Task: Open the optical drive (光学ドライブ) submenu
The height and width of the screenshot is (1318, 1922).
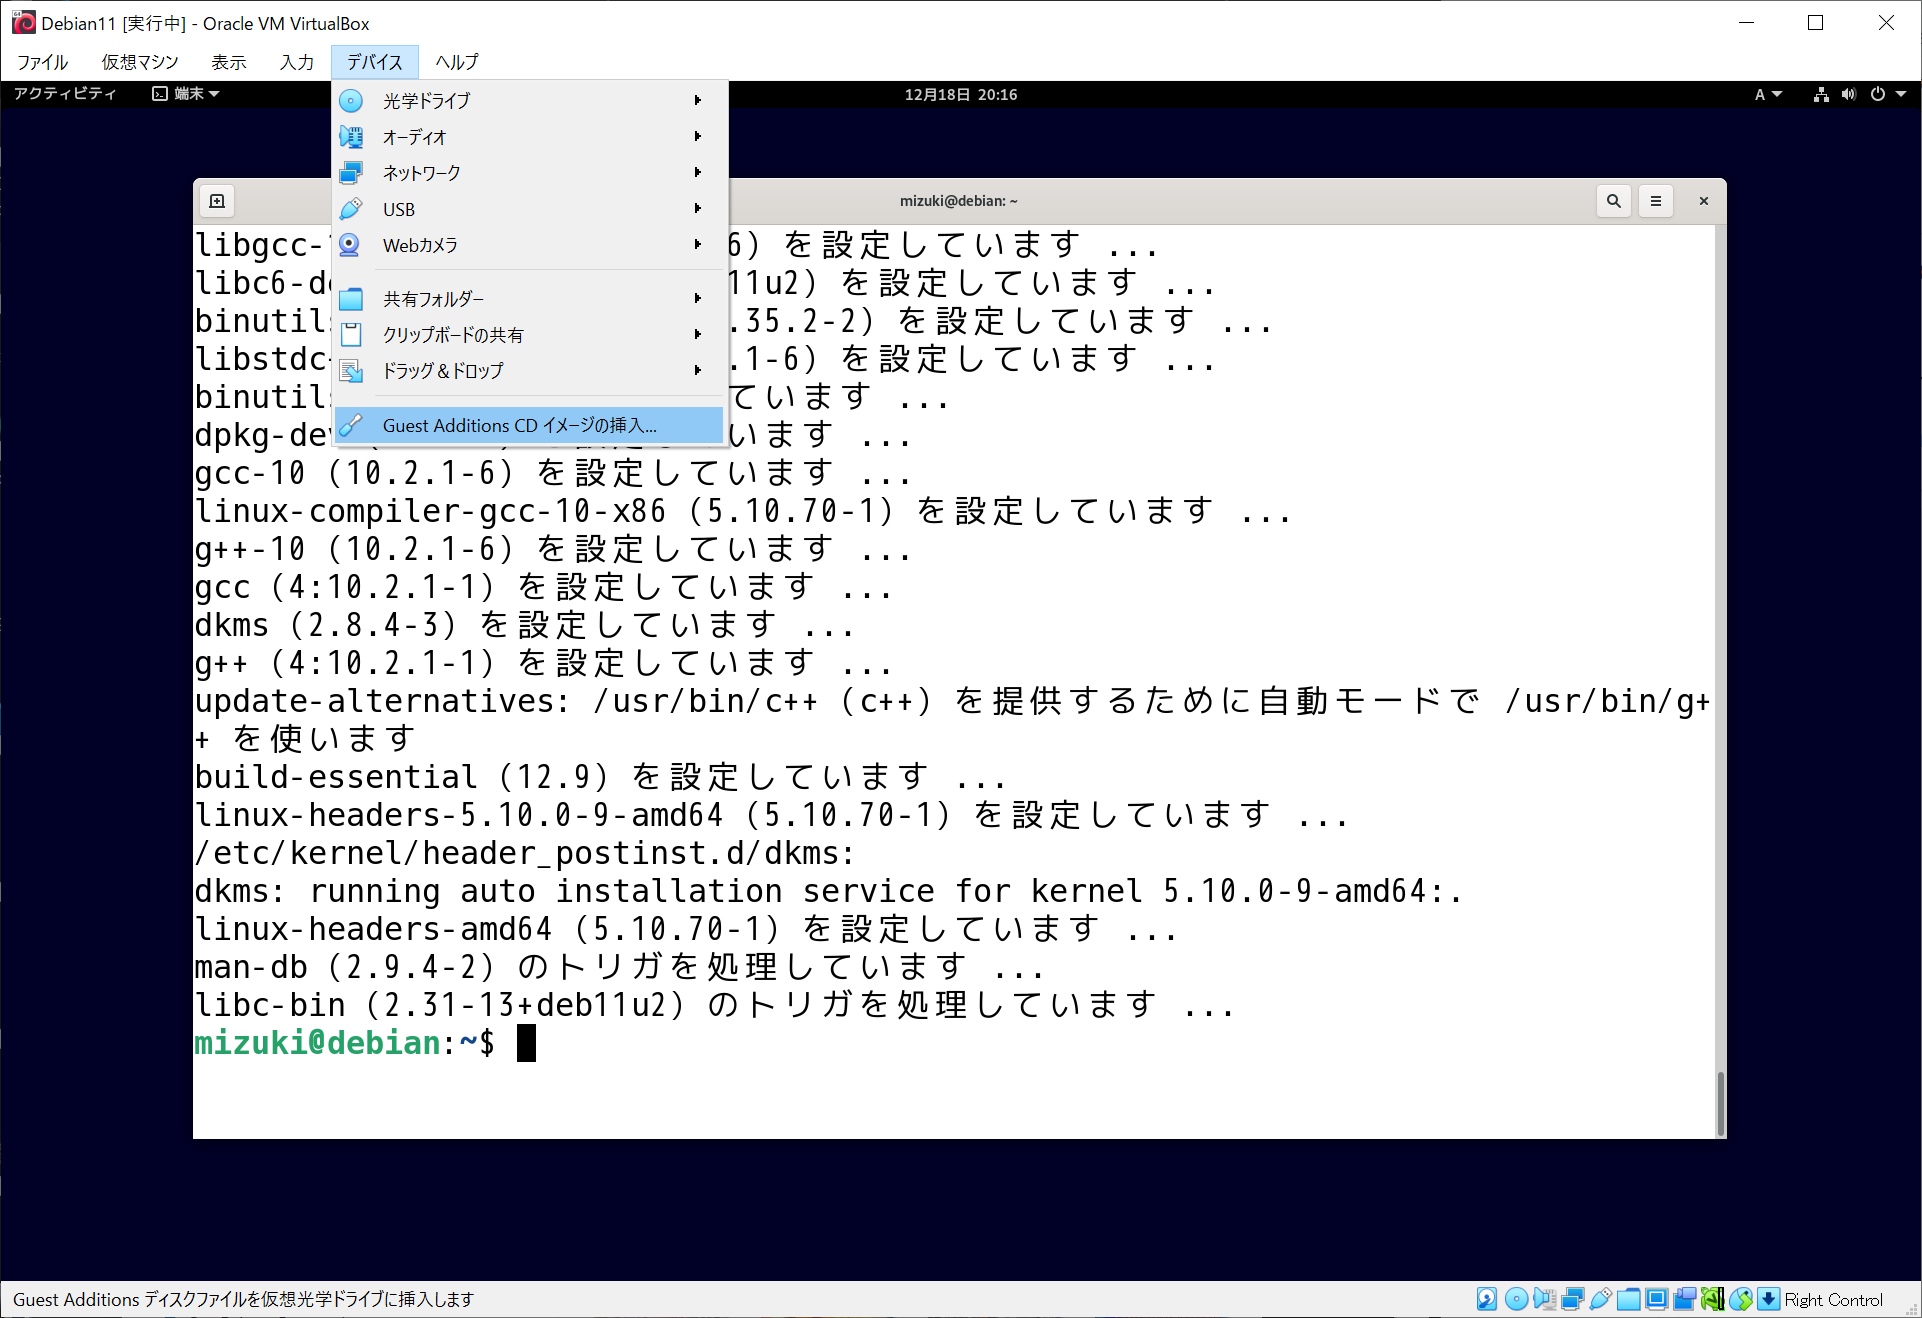Action: coord(529,101)
